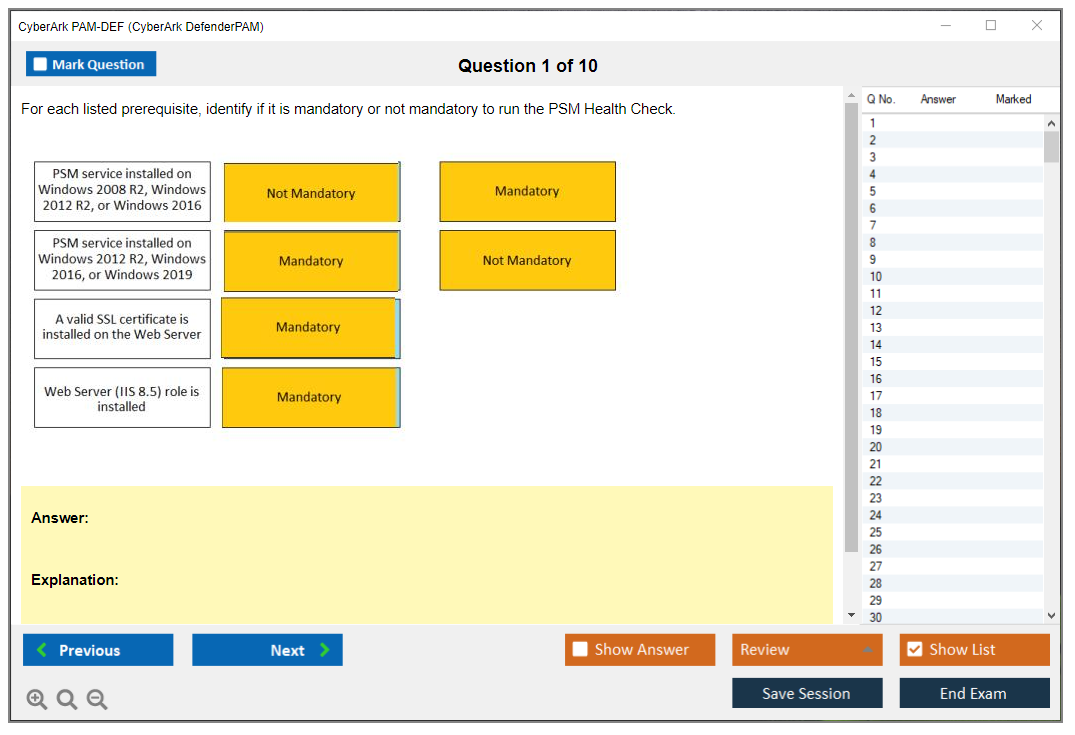Minimize the CyberArk PAM-DEF window
Viewport: 1075px width, 735px height.
[x=945, y=26]
